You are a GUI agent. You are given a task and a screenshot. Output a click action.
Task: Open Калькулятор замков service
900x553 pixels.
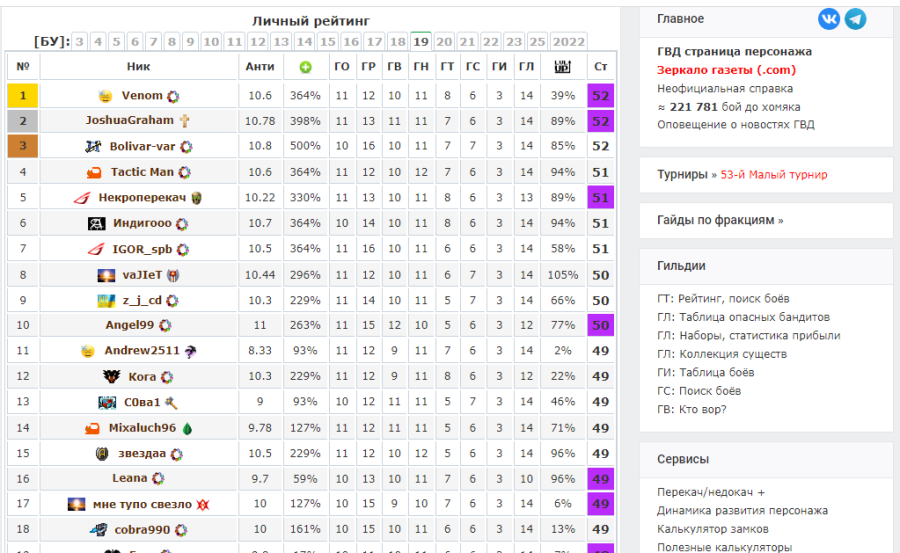(712, 529)
